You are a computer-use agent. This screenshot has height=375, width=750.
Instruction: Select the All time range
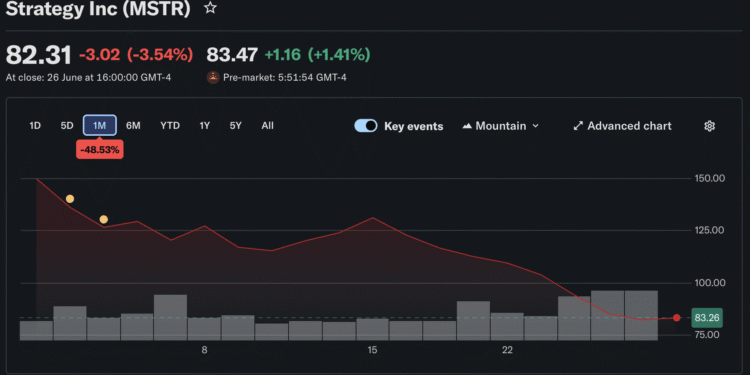pyautogui.click(x=267, y=126)
